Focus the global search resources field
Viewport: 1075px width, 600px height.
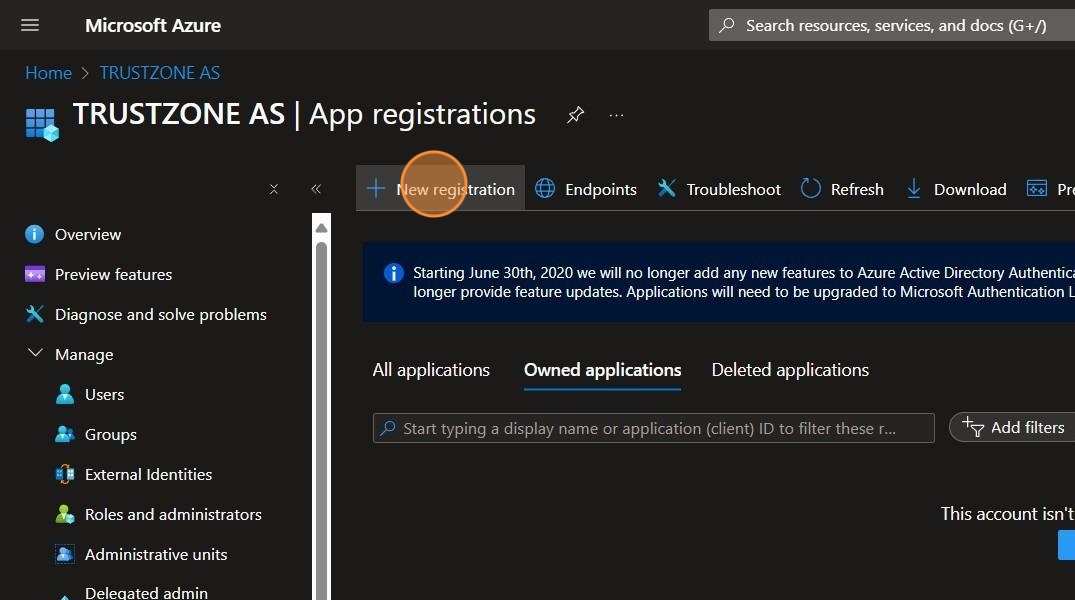click(x=892, y=25)
